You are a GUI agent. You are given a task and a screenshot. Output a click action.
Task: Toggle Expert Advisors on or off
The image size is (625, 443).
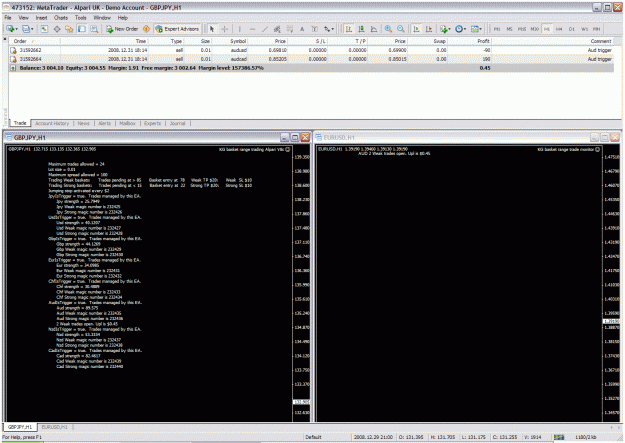177,29
